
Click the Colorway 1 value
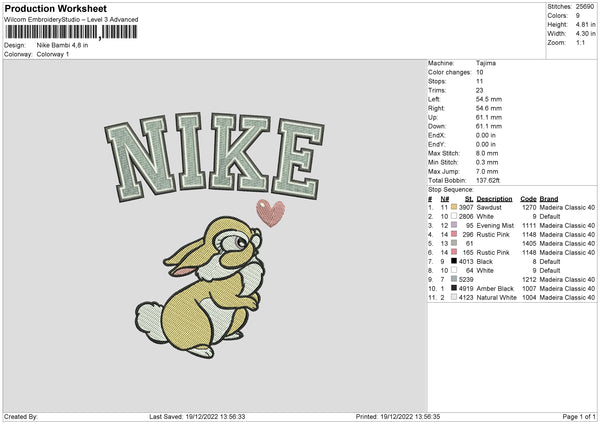click(53, 55)
